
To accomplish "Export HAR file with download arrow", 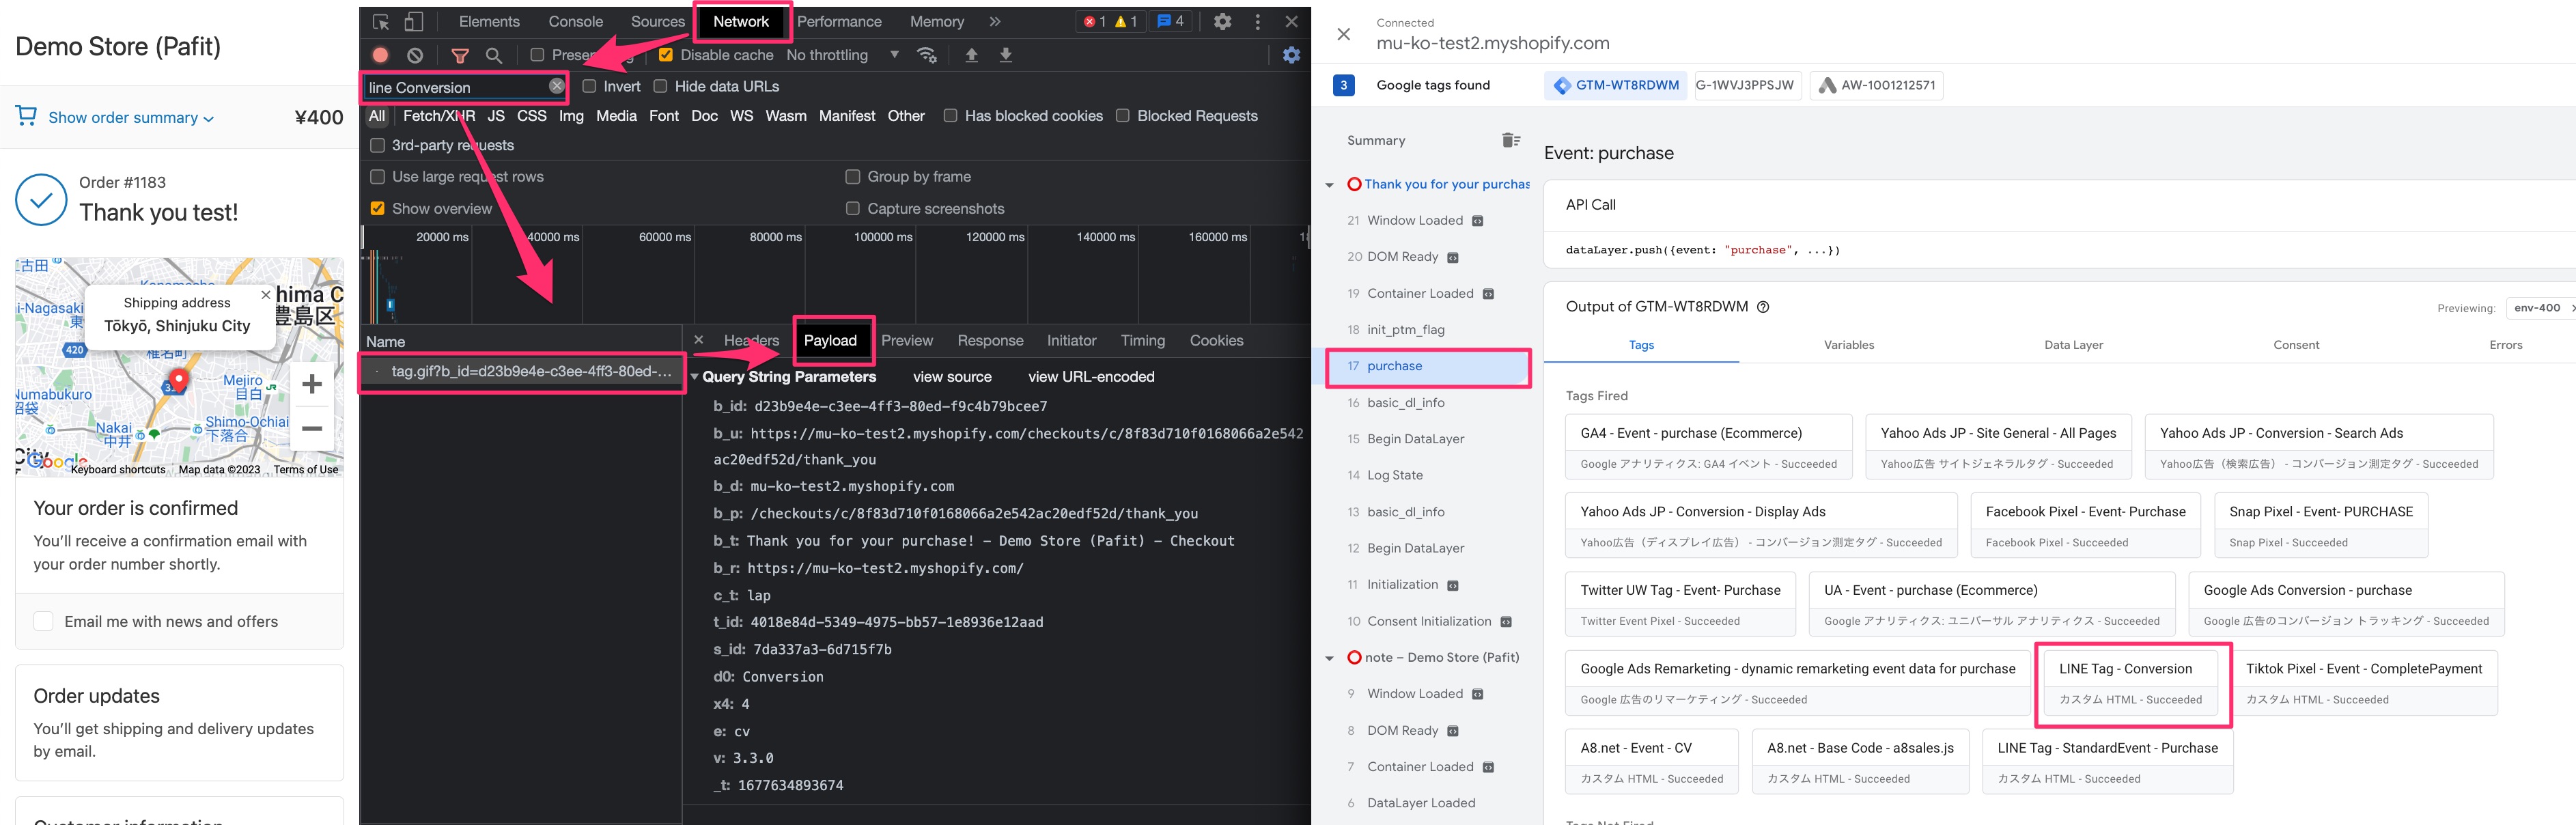I will pyautogui.click(x=1006, y=55).
